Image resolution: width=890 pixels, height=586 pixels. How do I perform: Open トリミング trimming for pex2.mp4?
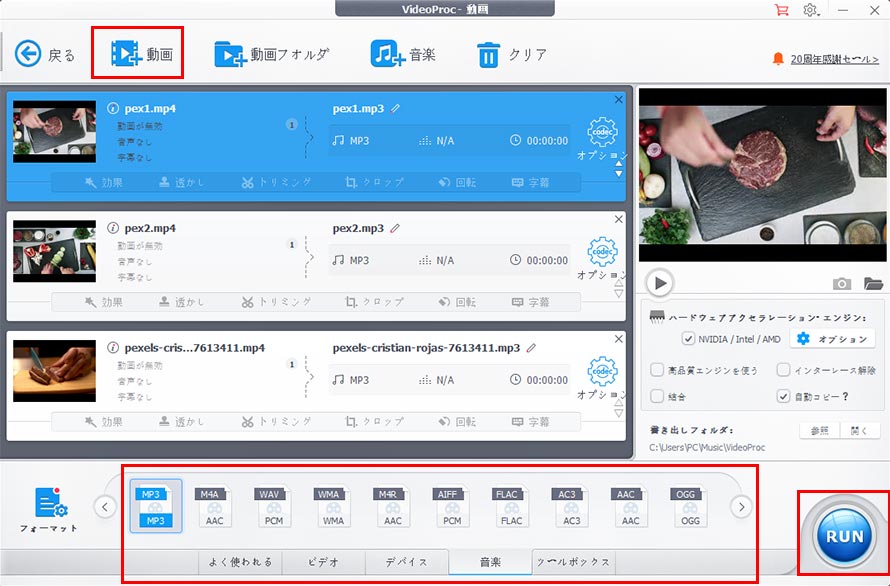(x=276, y=302)
